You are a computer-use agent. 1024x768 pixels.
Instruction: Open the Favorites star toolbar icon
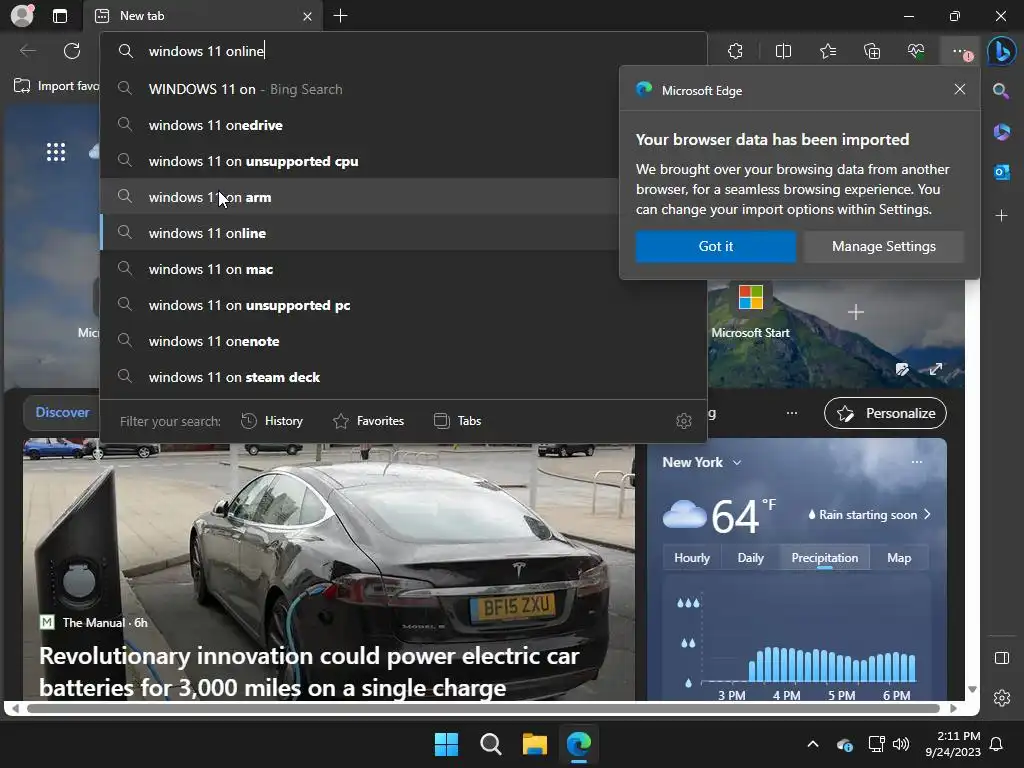point(827,51)
